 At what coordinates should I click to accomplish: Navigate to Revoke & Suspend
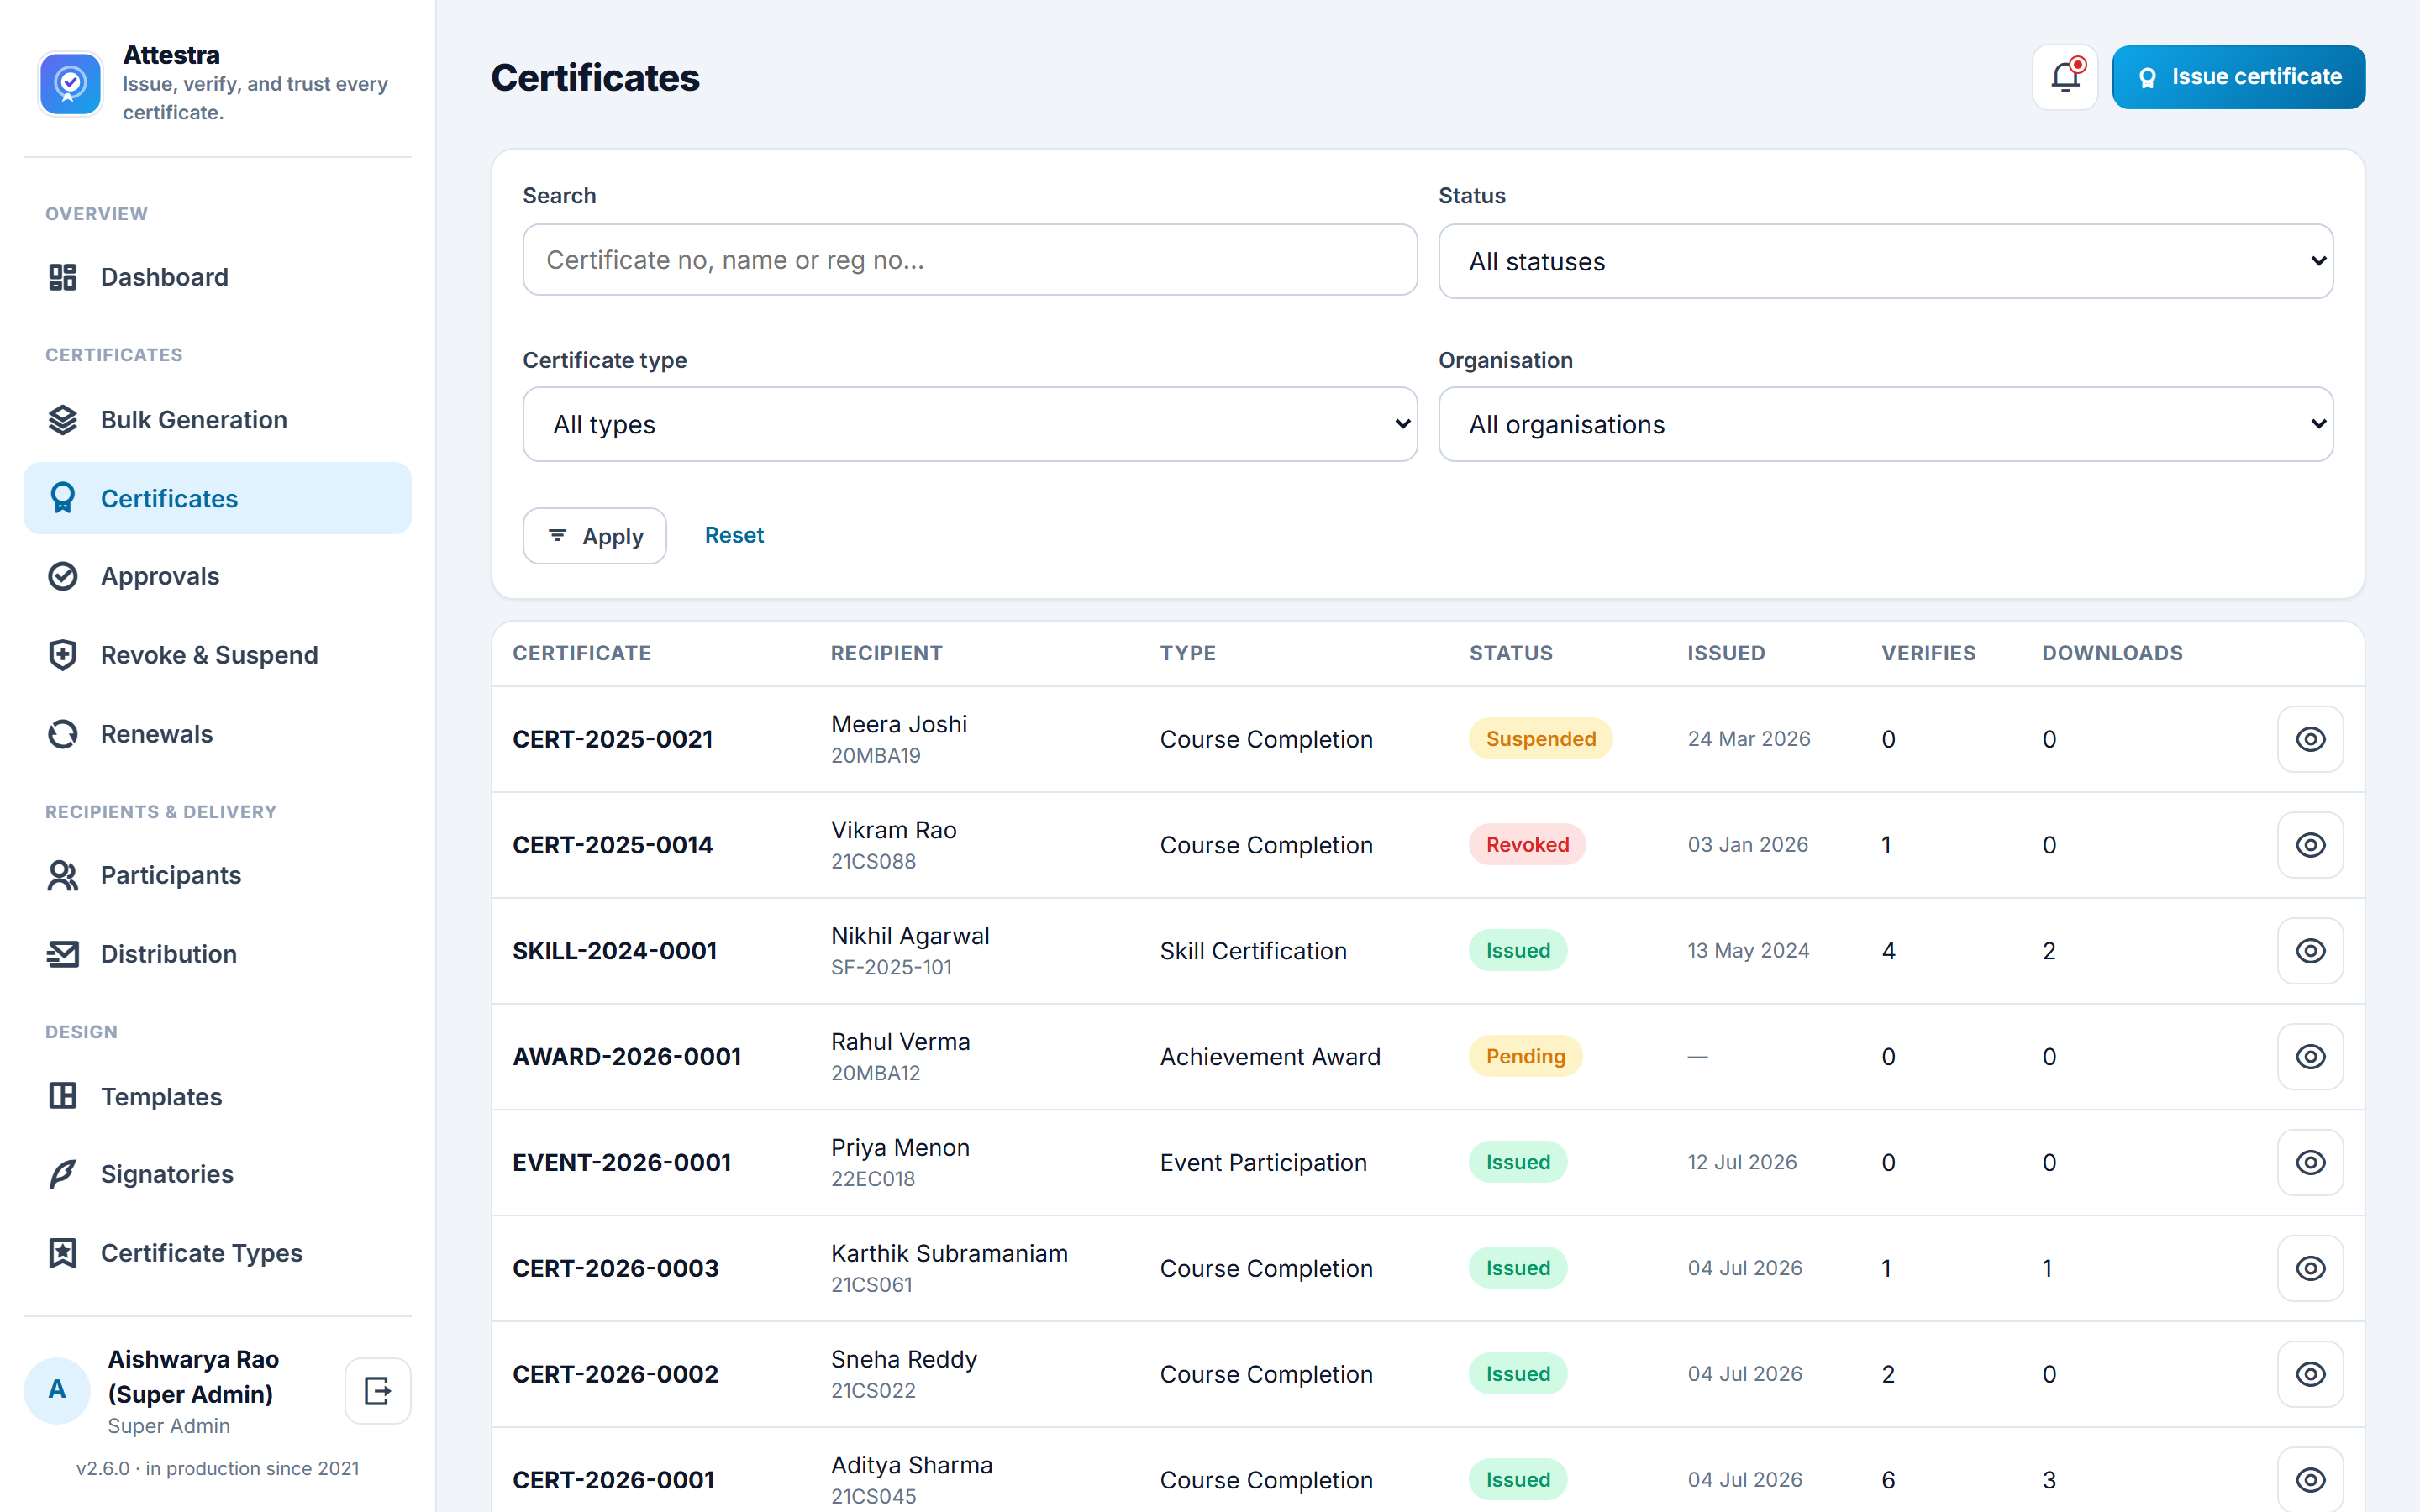click(217, 655)
